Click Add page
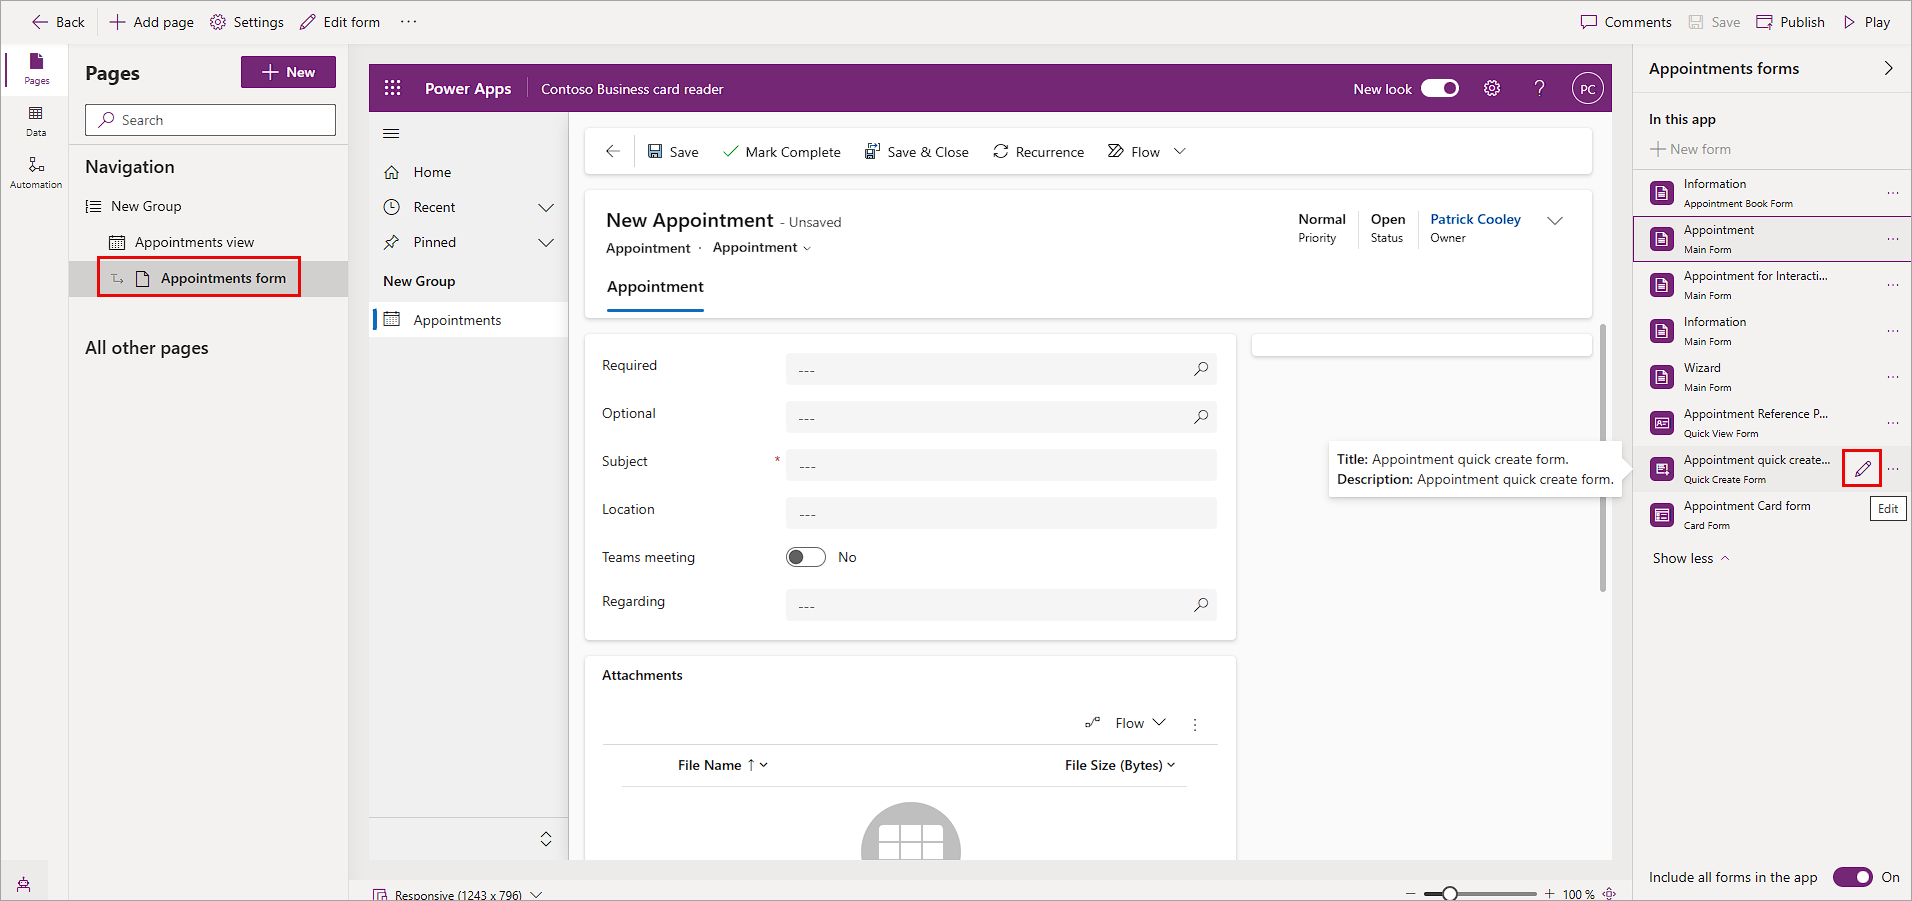 (x=152, y=22)
